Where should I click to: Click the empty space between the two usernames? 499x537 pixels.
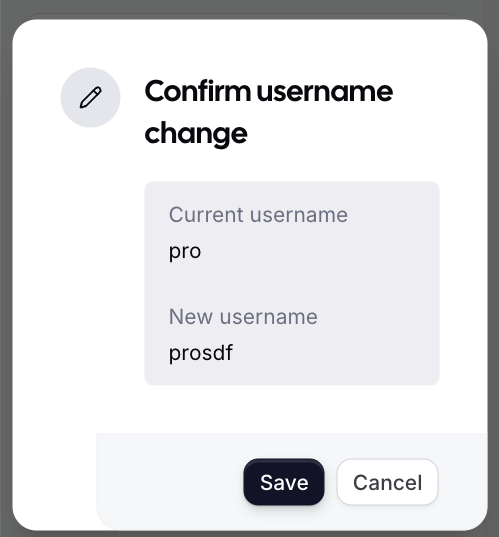[292, 284]
